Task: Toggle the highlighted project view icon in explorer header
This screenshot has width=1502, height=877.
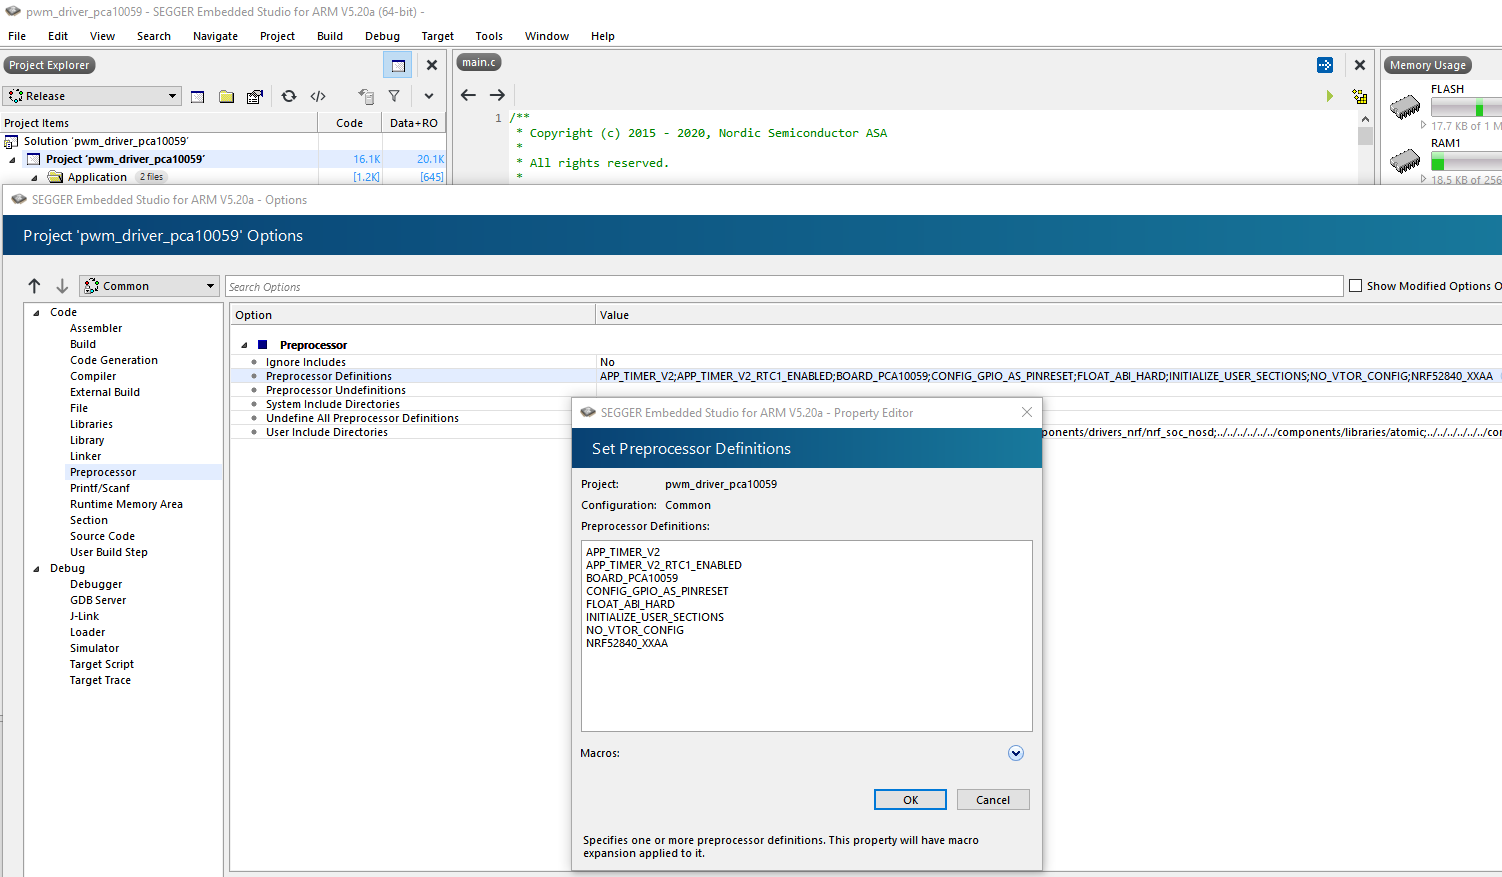Action: click(x=398, y=65)
